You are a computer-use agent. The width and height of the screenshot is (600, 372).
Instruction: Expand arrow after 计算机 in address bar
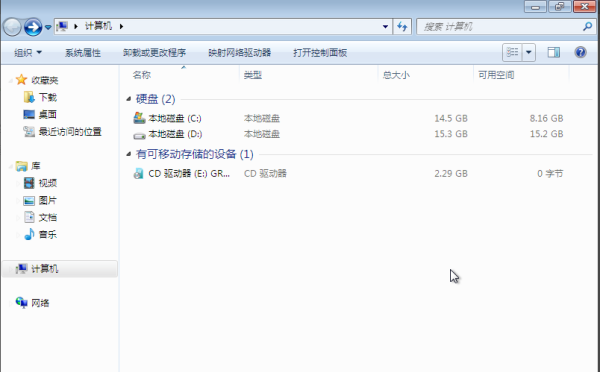coord(121,26)
